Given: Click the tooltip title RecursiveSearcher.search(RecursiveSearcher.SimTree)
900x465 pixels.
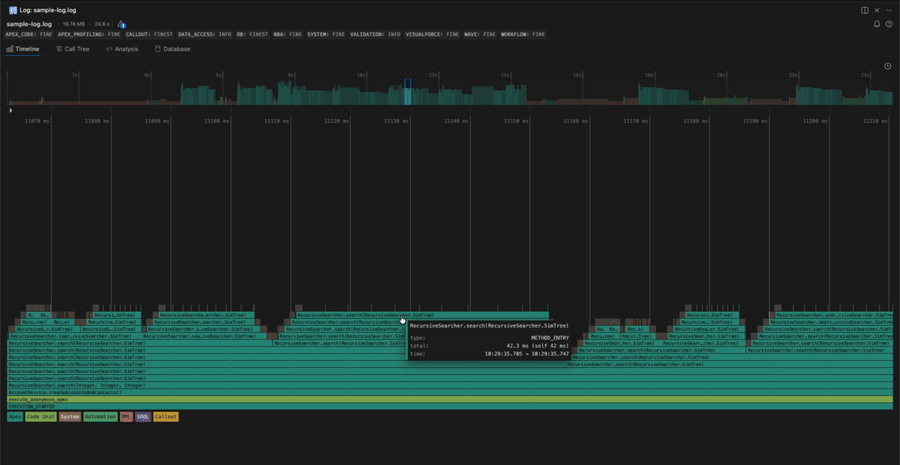Looking at the screenshot, I should click(x=490, y=326).
